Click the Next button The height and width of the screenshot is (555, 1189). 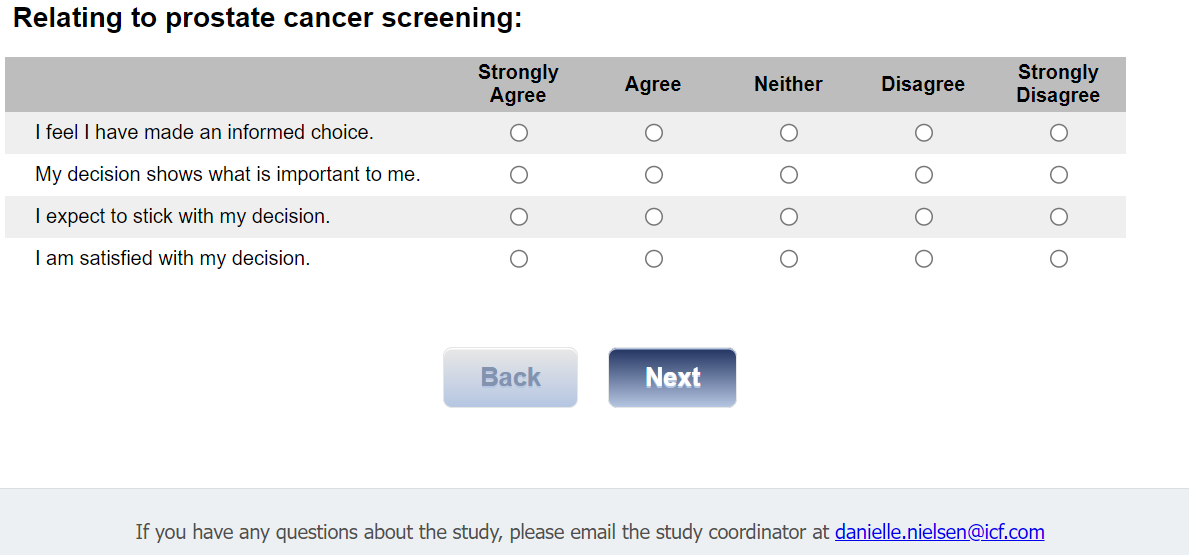pyautogui.click(x=672, y=378)
